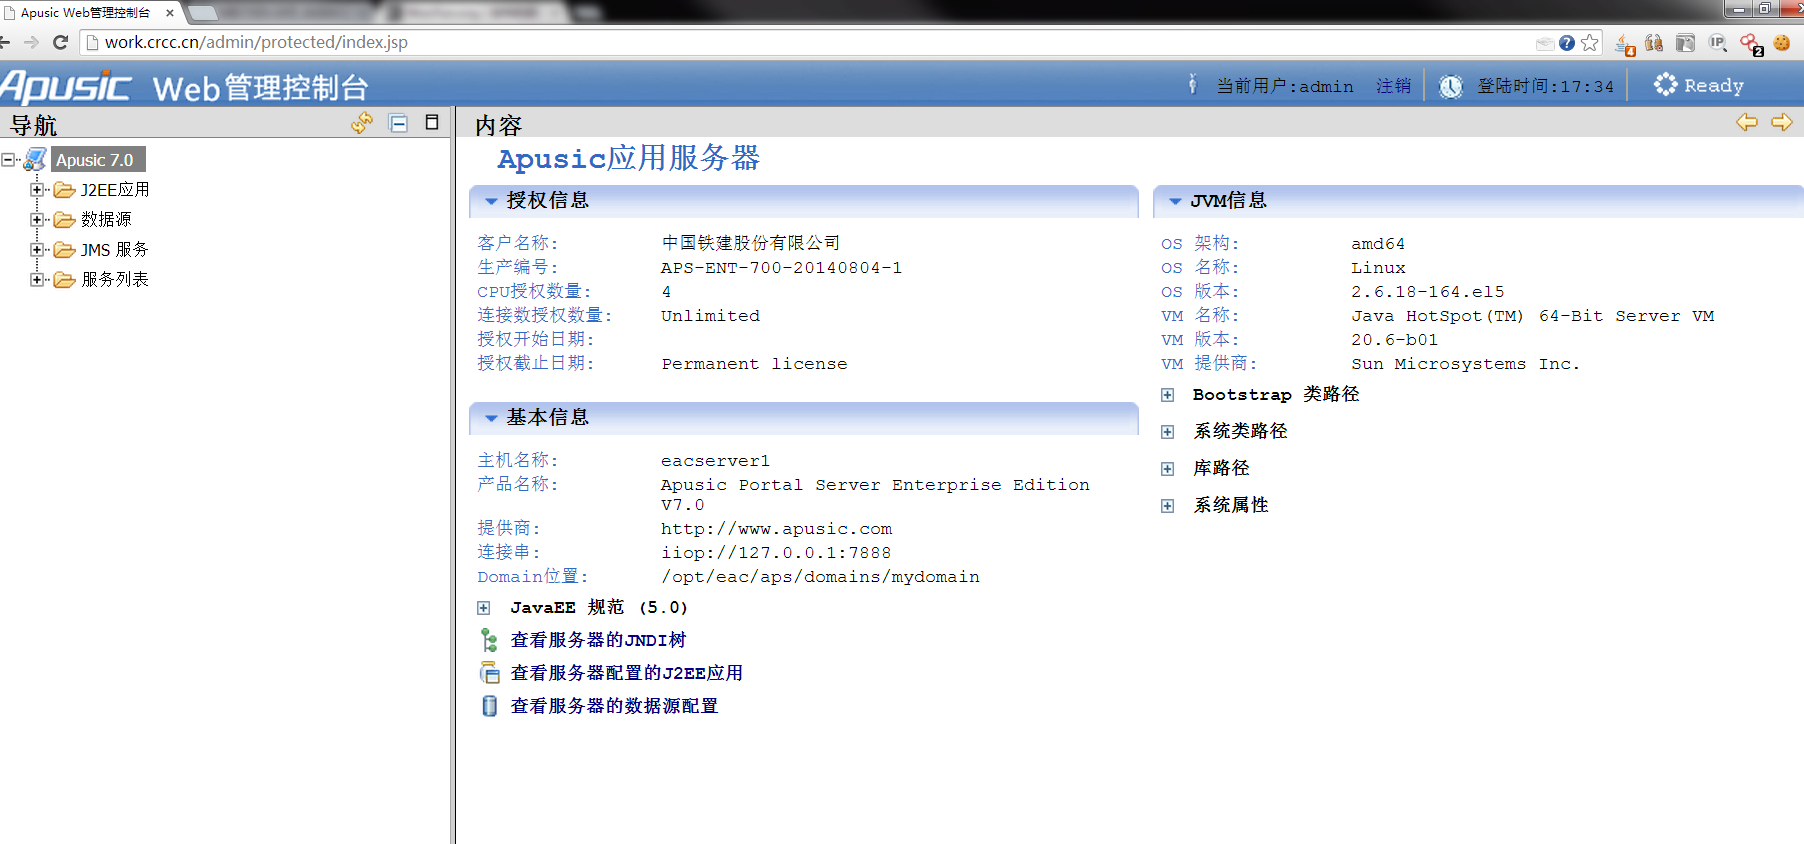Click the binoculars extension icon
The image size is (1804, 844).
[1654, 43]
